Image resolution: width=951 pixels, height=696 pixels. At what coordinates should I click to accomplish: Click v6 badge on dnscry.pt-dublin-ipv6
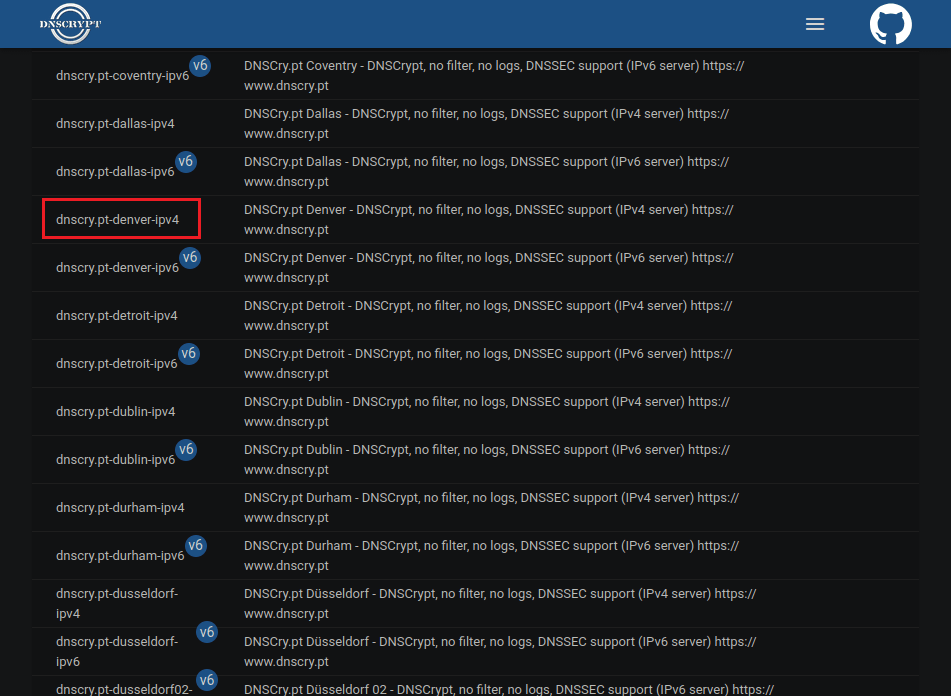[186, 449]
